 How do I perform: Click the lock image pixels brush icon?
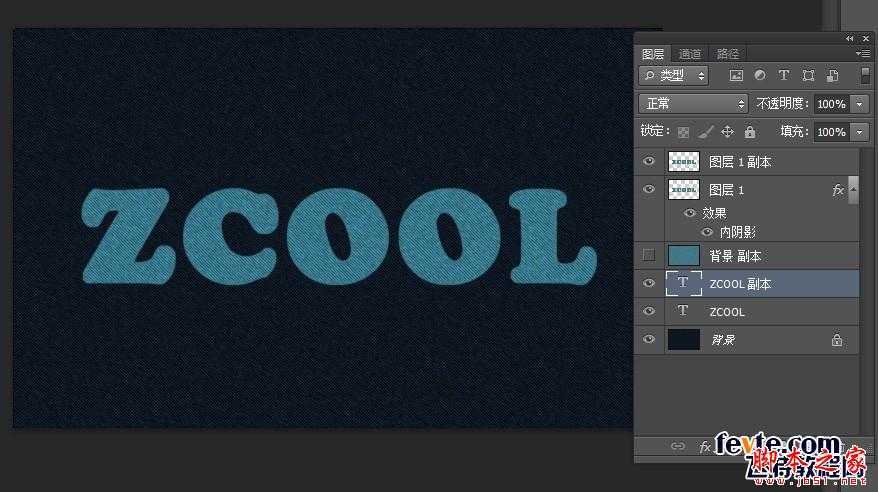706,132
